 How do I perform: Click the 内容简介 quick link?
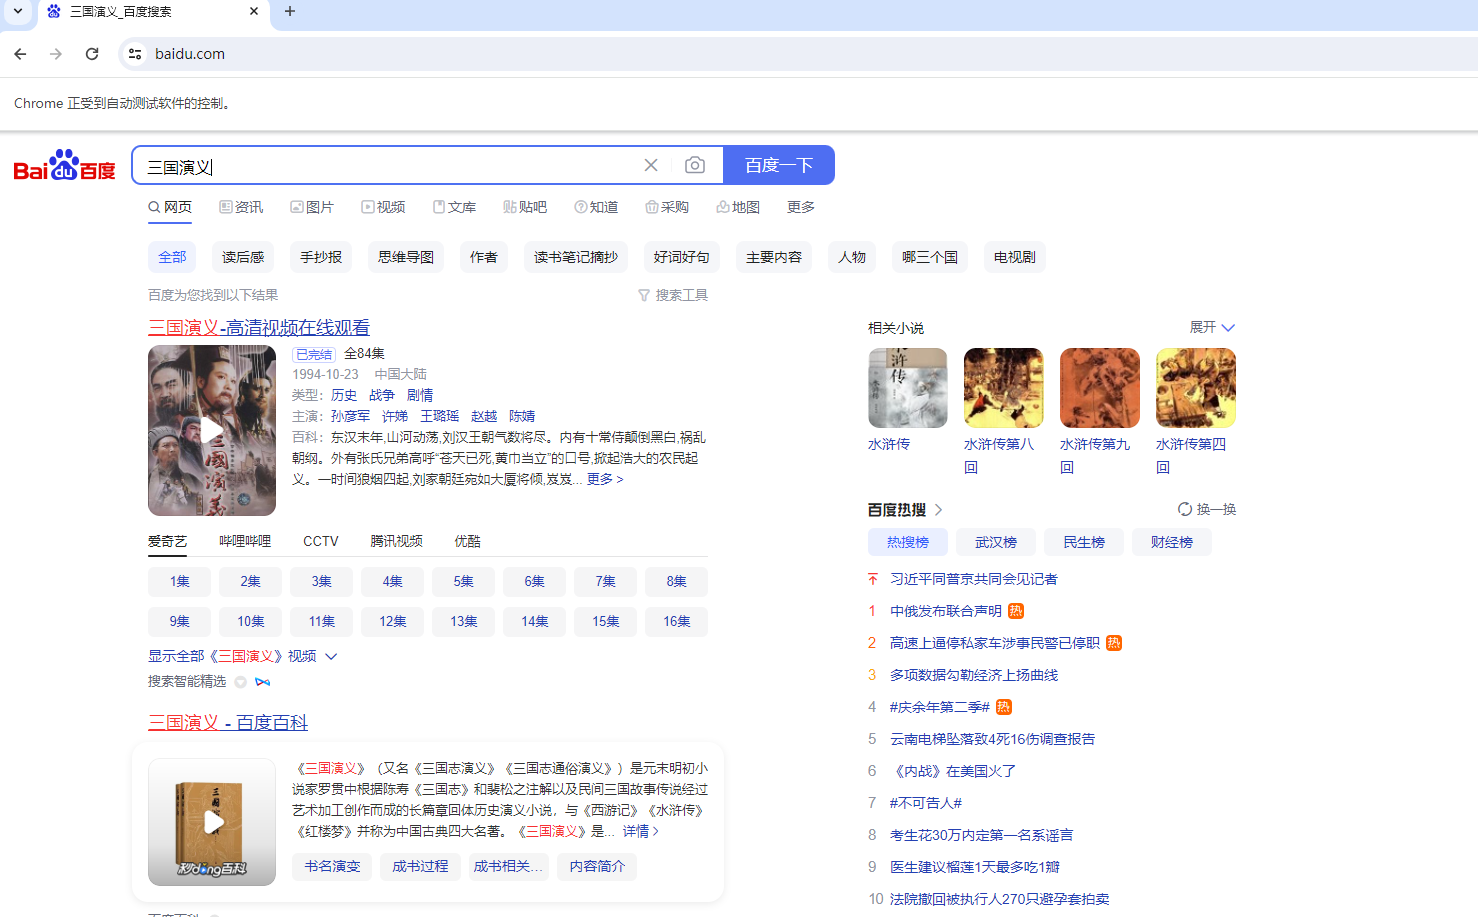(597, 866)
